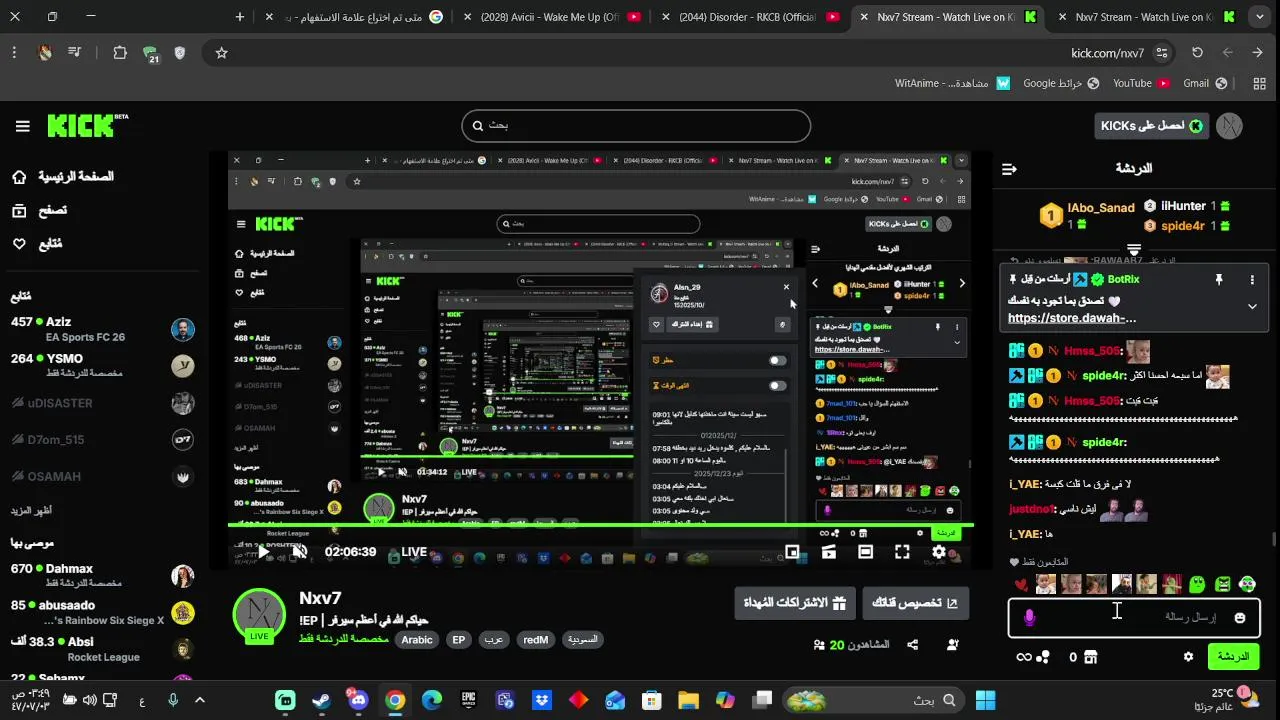Open the system tray hidden icons chevron
1280x720 pixels.
pos(199,700)
